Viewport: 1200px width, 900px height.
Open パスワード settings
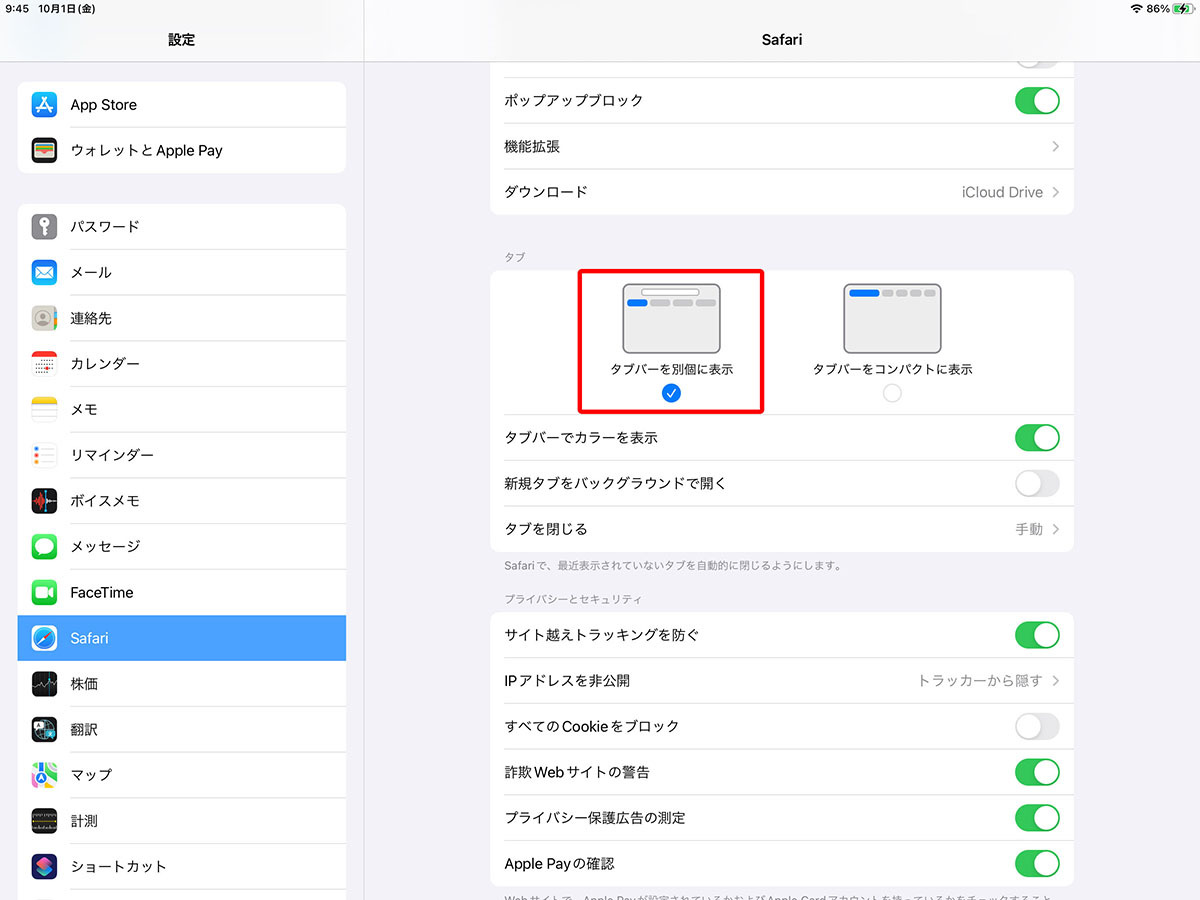[x=182, y=227]
